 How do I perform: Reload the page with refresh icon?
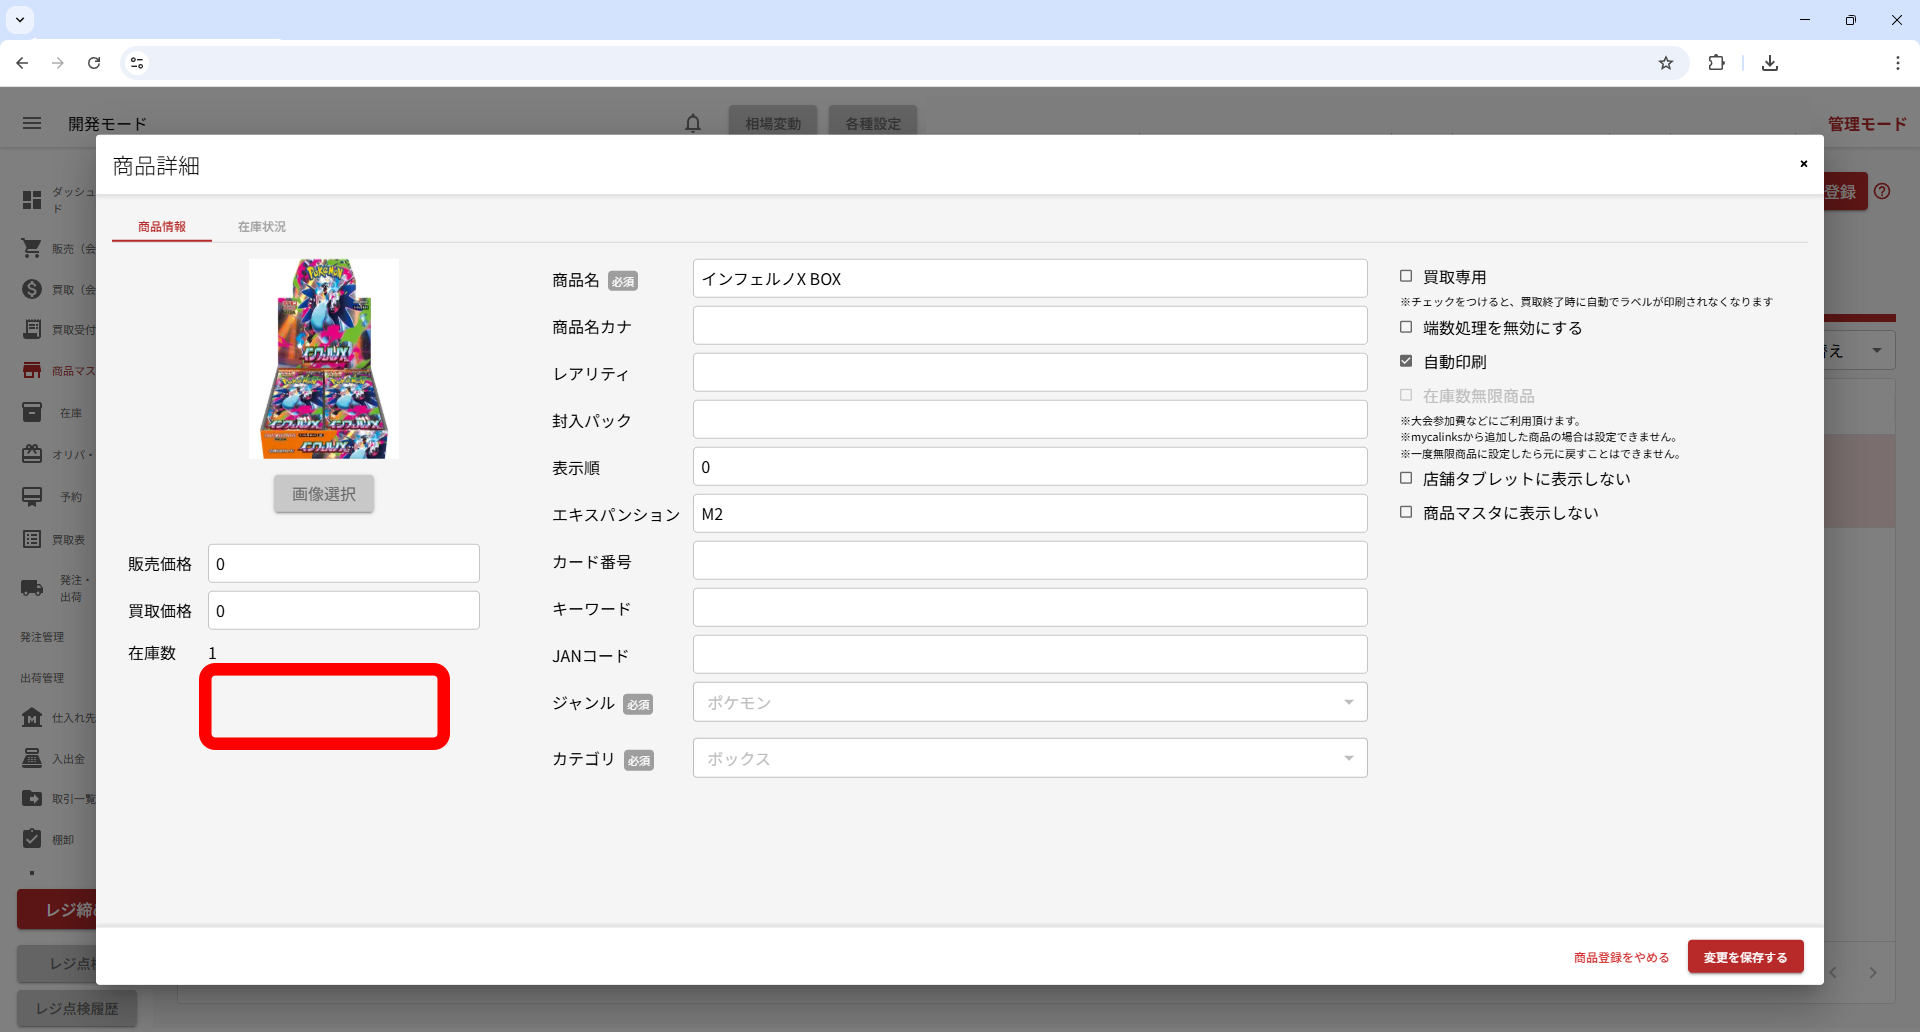click(x=94, y=63)
